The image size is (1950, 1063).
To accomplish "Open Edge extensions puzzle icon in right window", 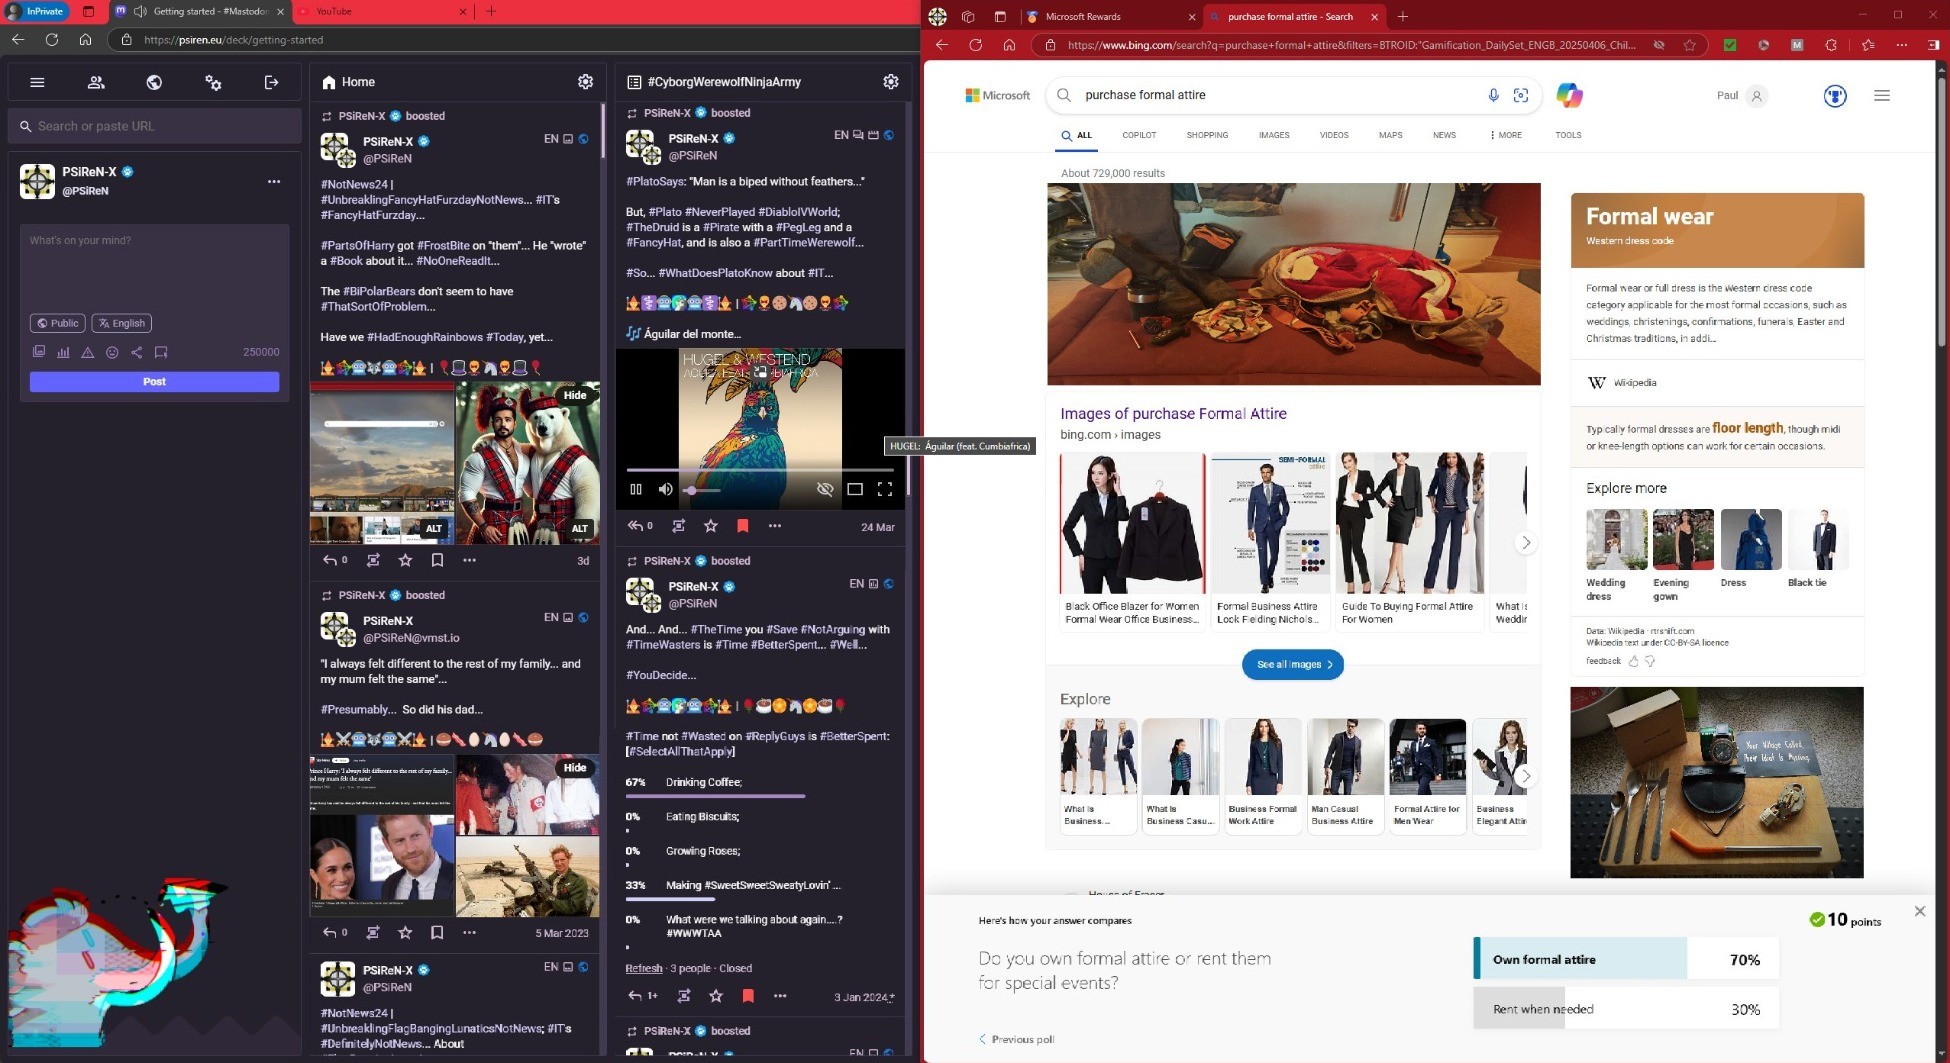I will [1831, 45].
